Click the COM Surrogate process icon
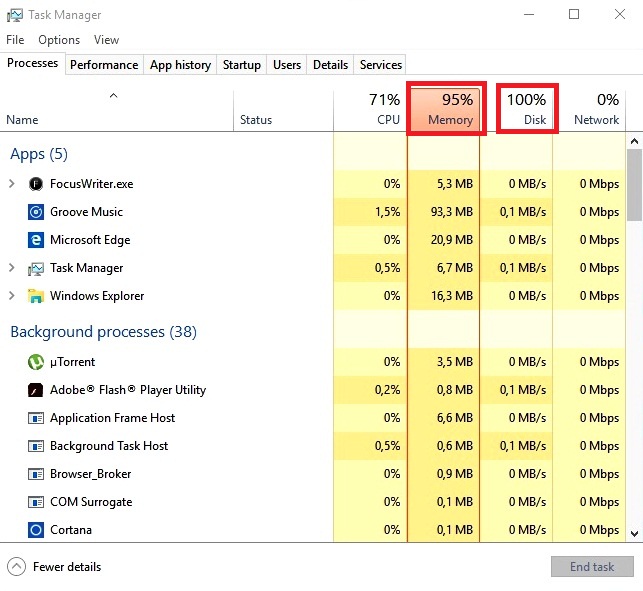The height and width of the screenshot is (591, 643). (x=36, y=502)
